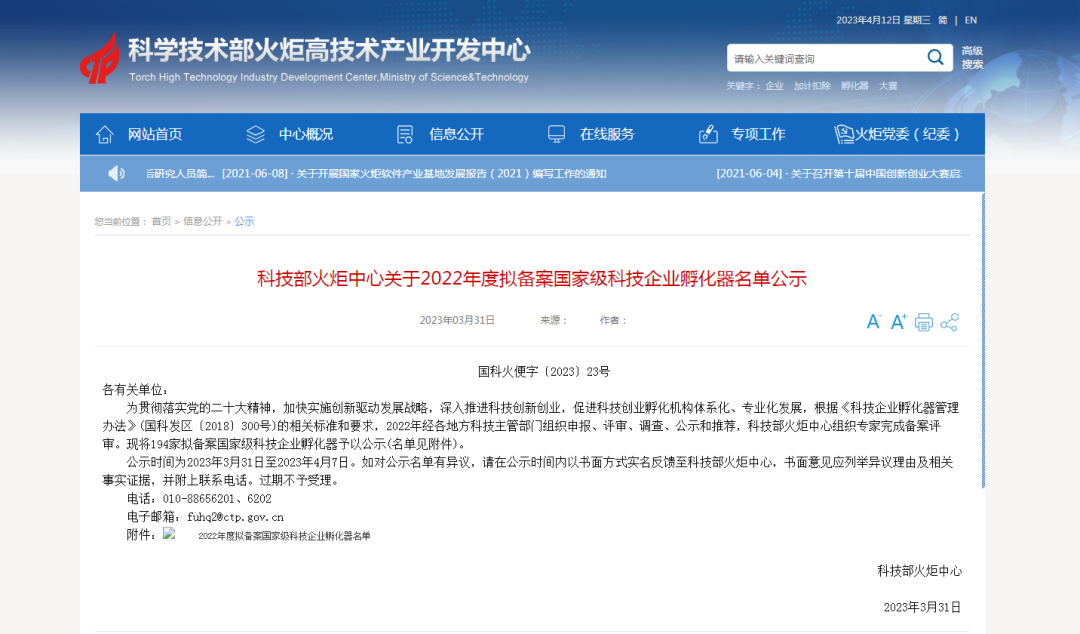Open the attachment paperclip icon beside 附件

click(168, 535)
